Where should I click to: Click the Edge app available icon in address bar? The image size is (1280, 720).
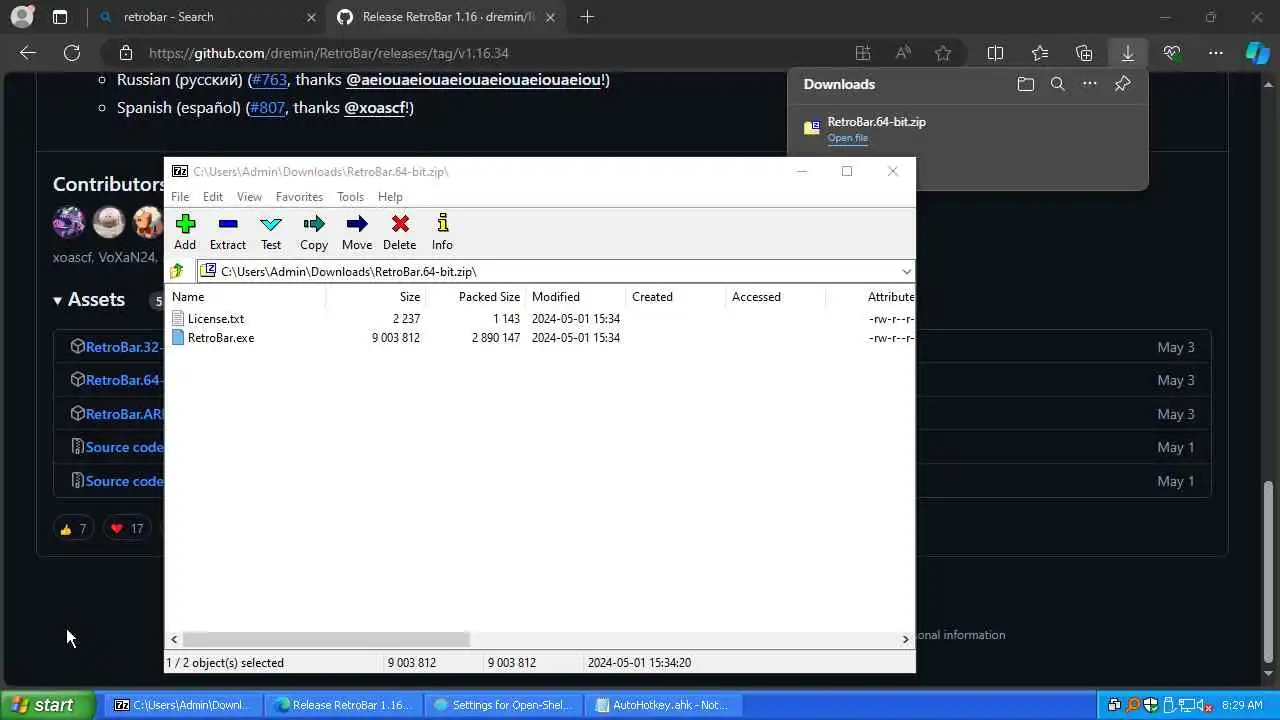coord(863,53)
